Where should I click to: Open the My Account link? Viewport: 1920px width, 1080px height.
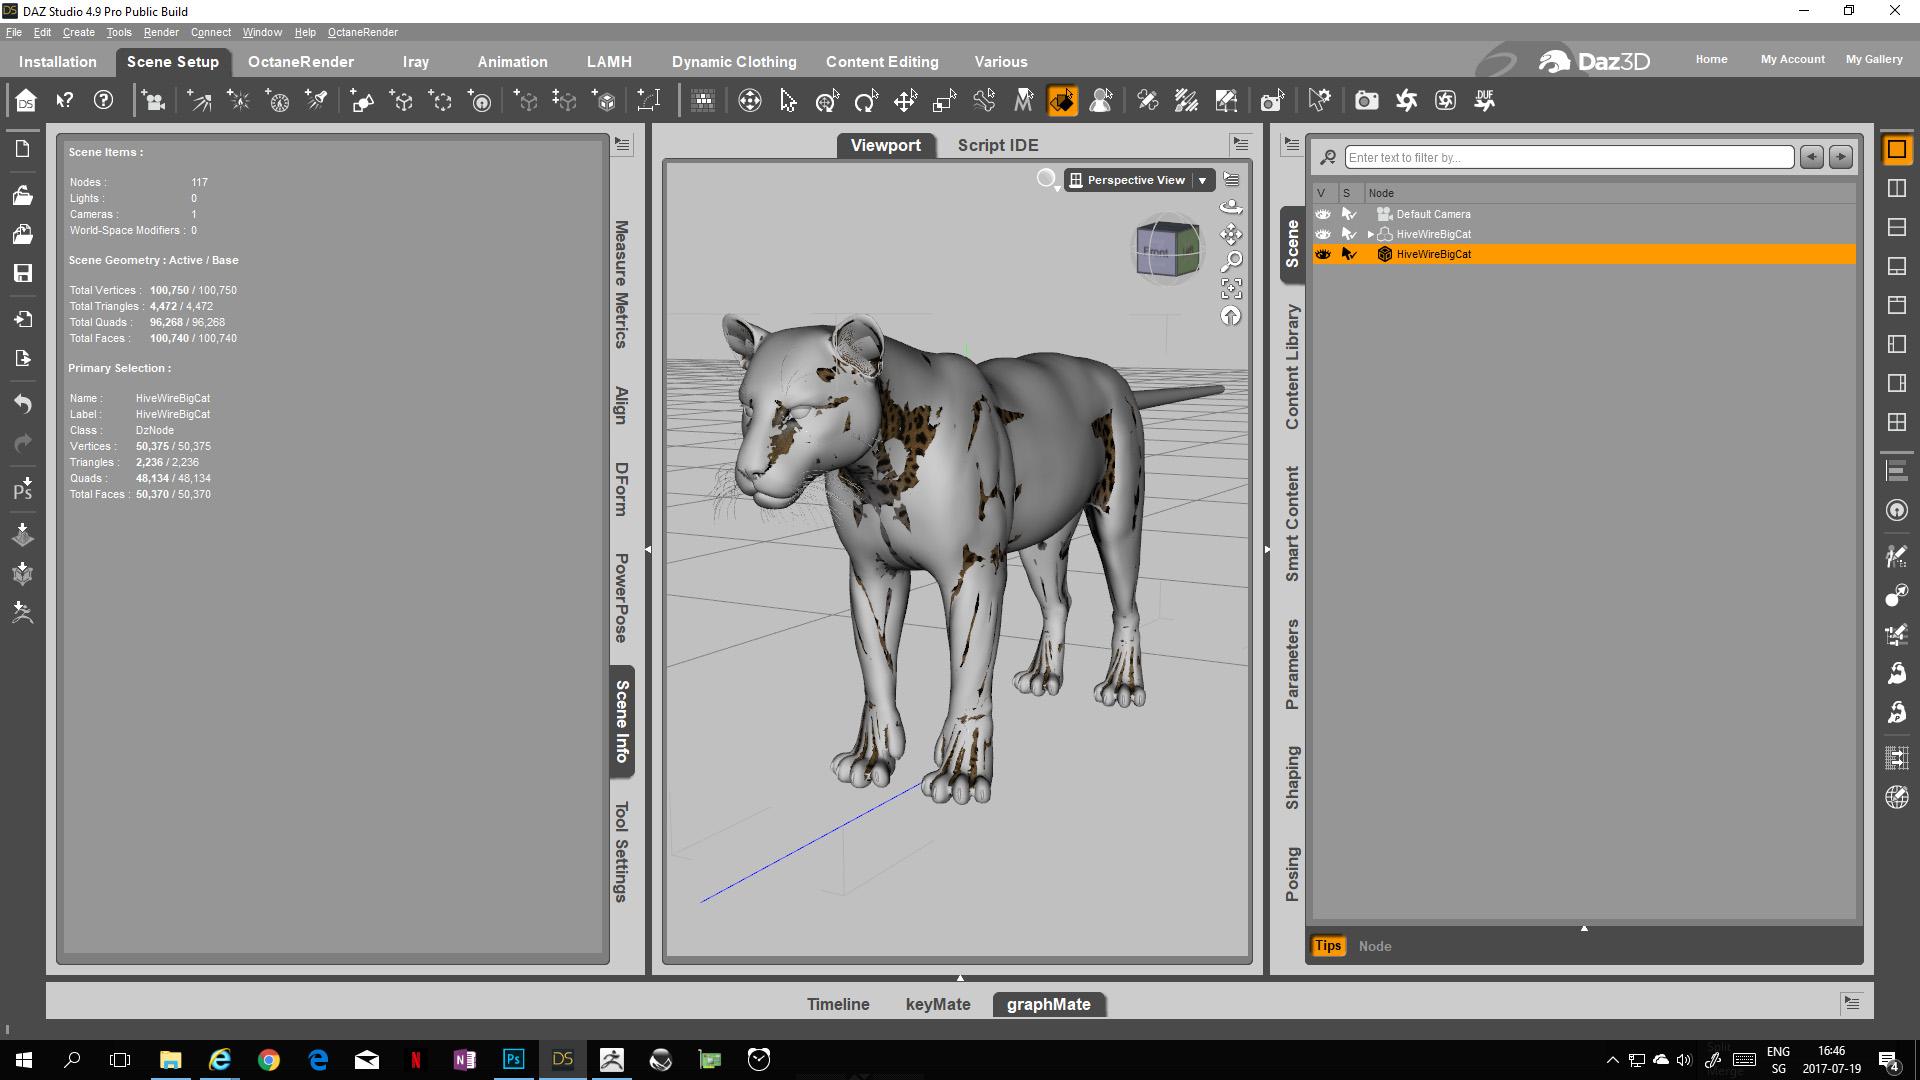tap(1792, 59)
